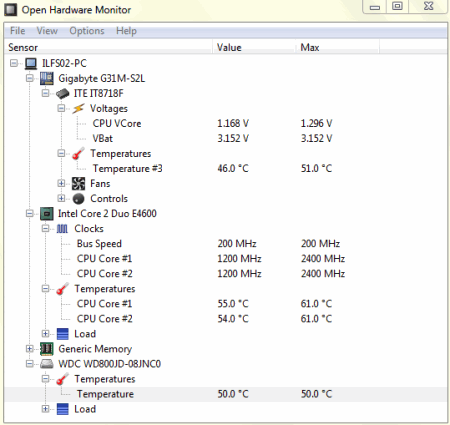Open the Help menu

click(126, 31)
